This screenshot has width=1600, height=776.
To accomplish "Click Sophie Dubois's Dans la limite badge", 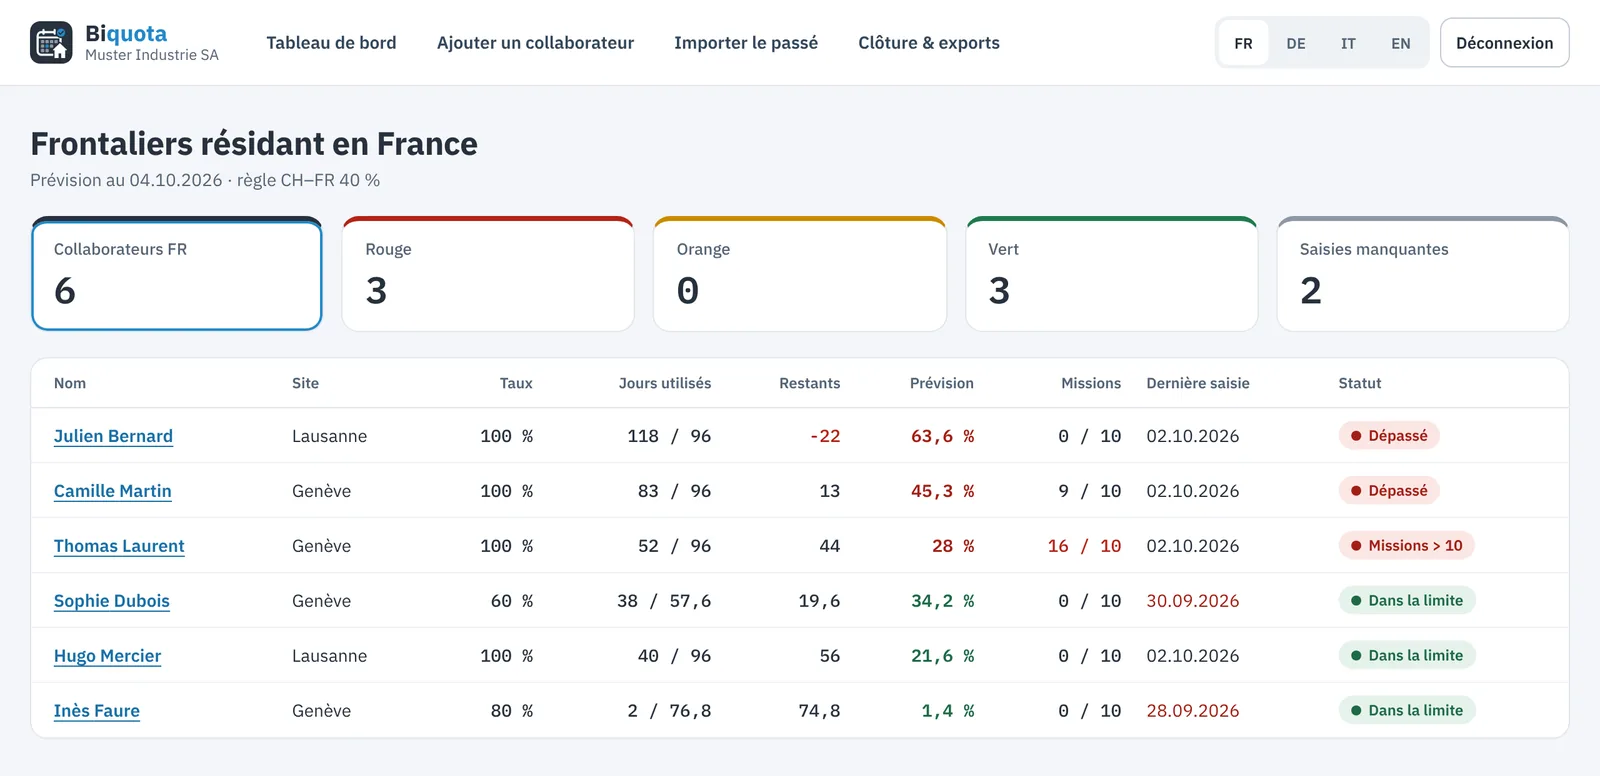I will (1407, 601).
